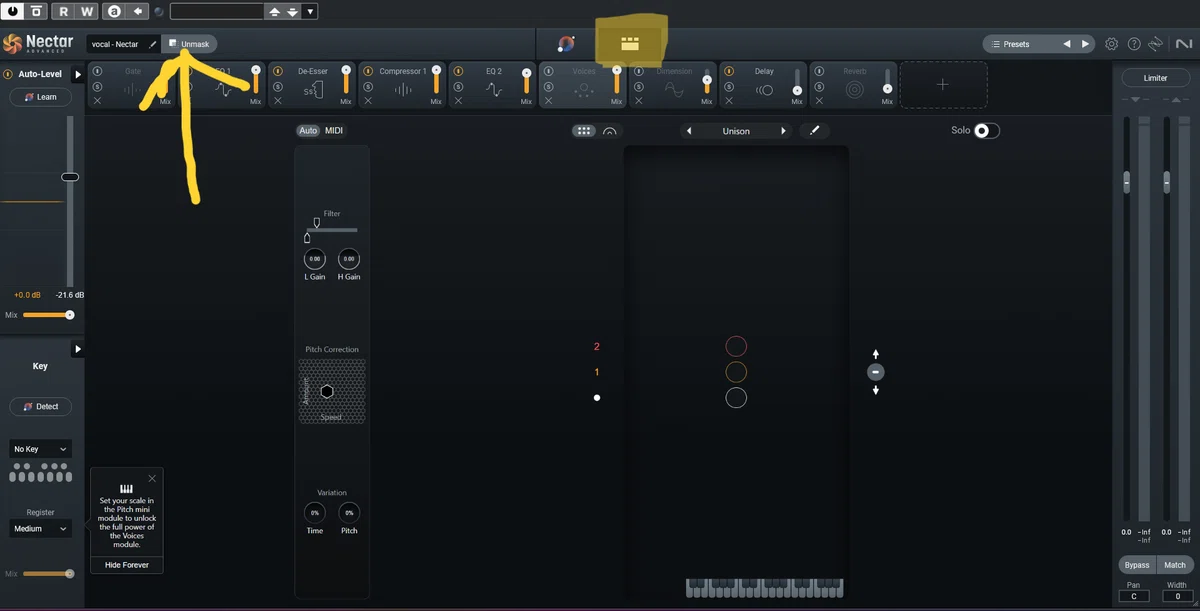Load the previous preset arrow
Screen dimensions: 1200x611
point(1066,44)
